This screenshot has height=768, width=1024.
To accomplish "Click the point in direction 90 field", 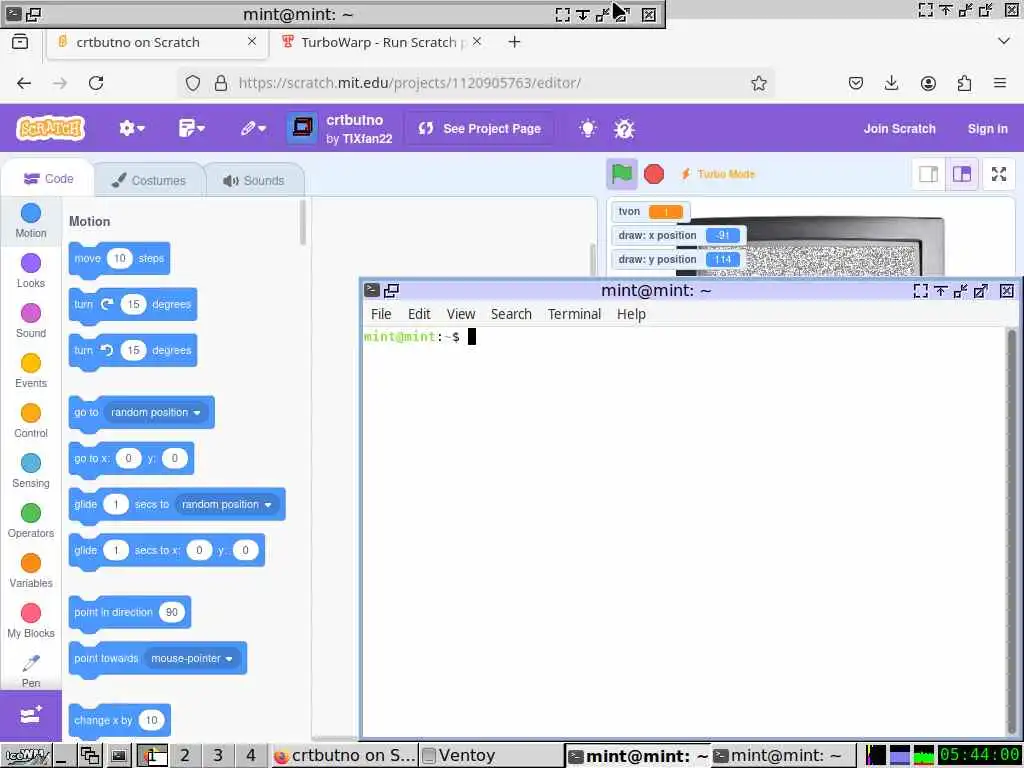I will [172, 612].
